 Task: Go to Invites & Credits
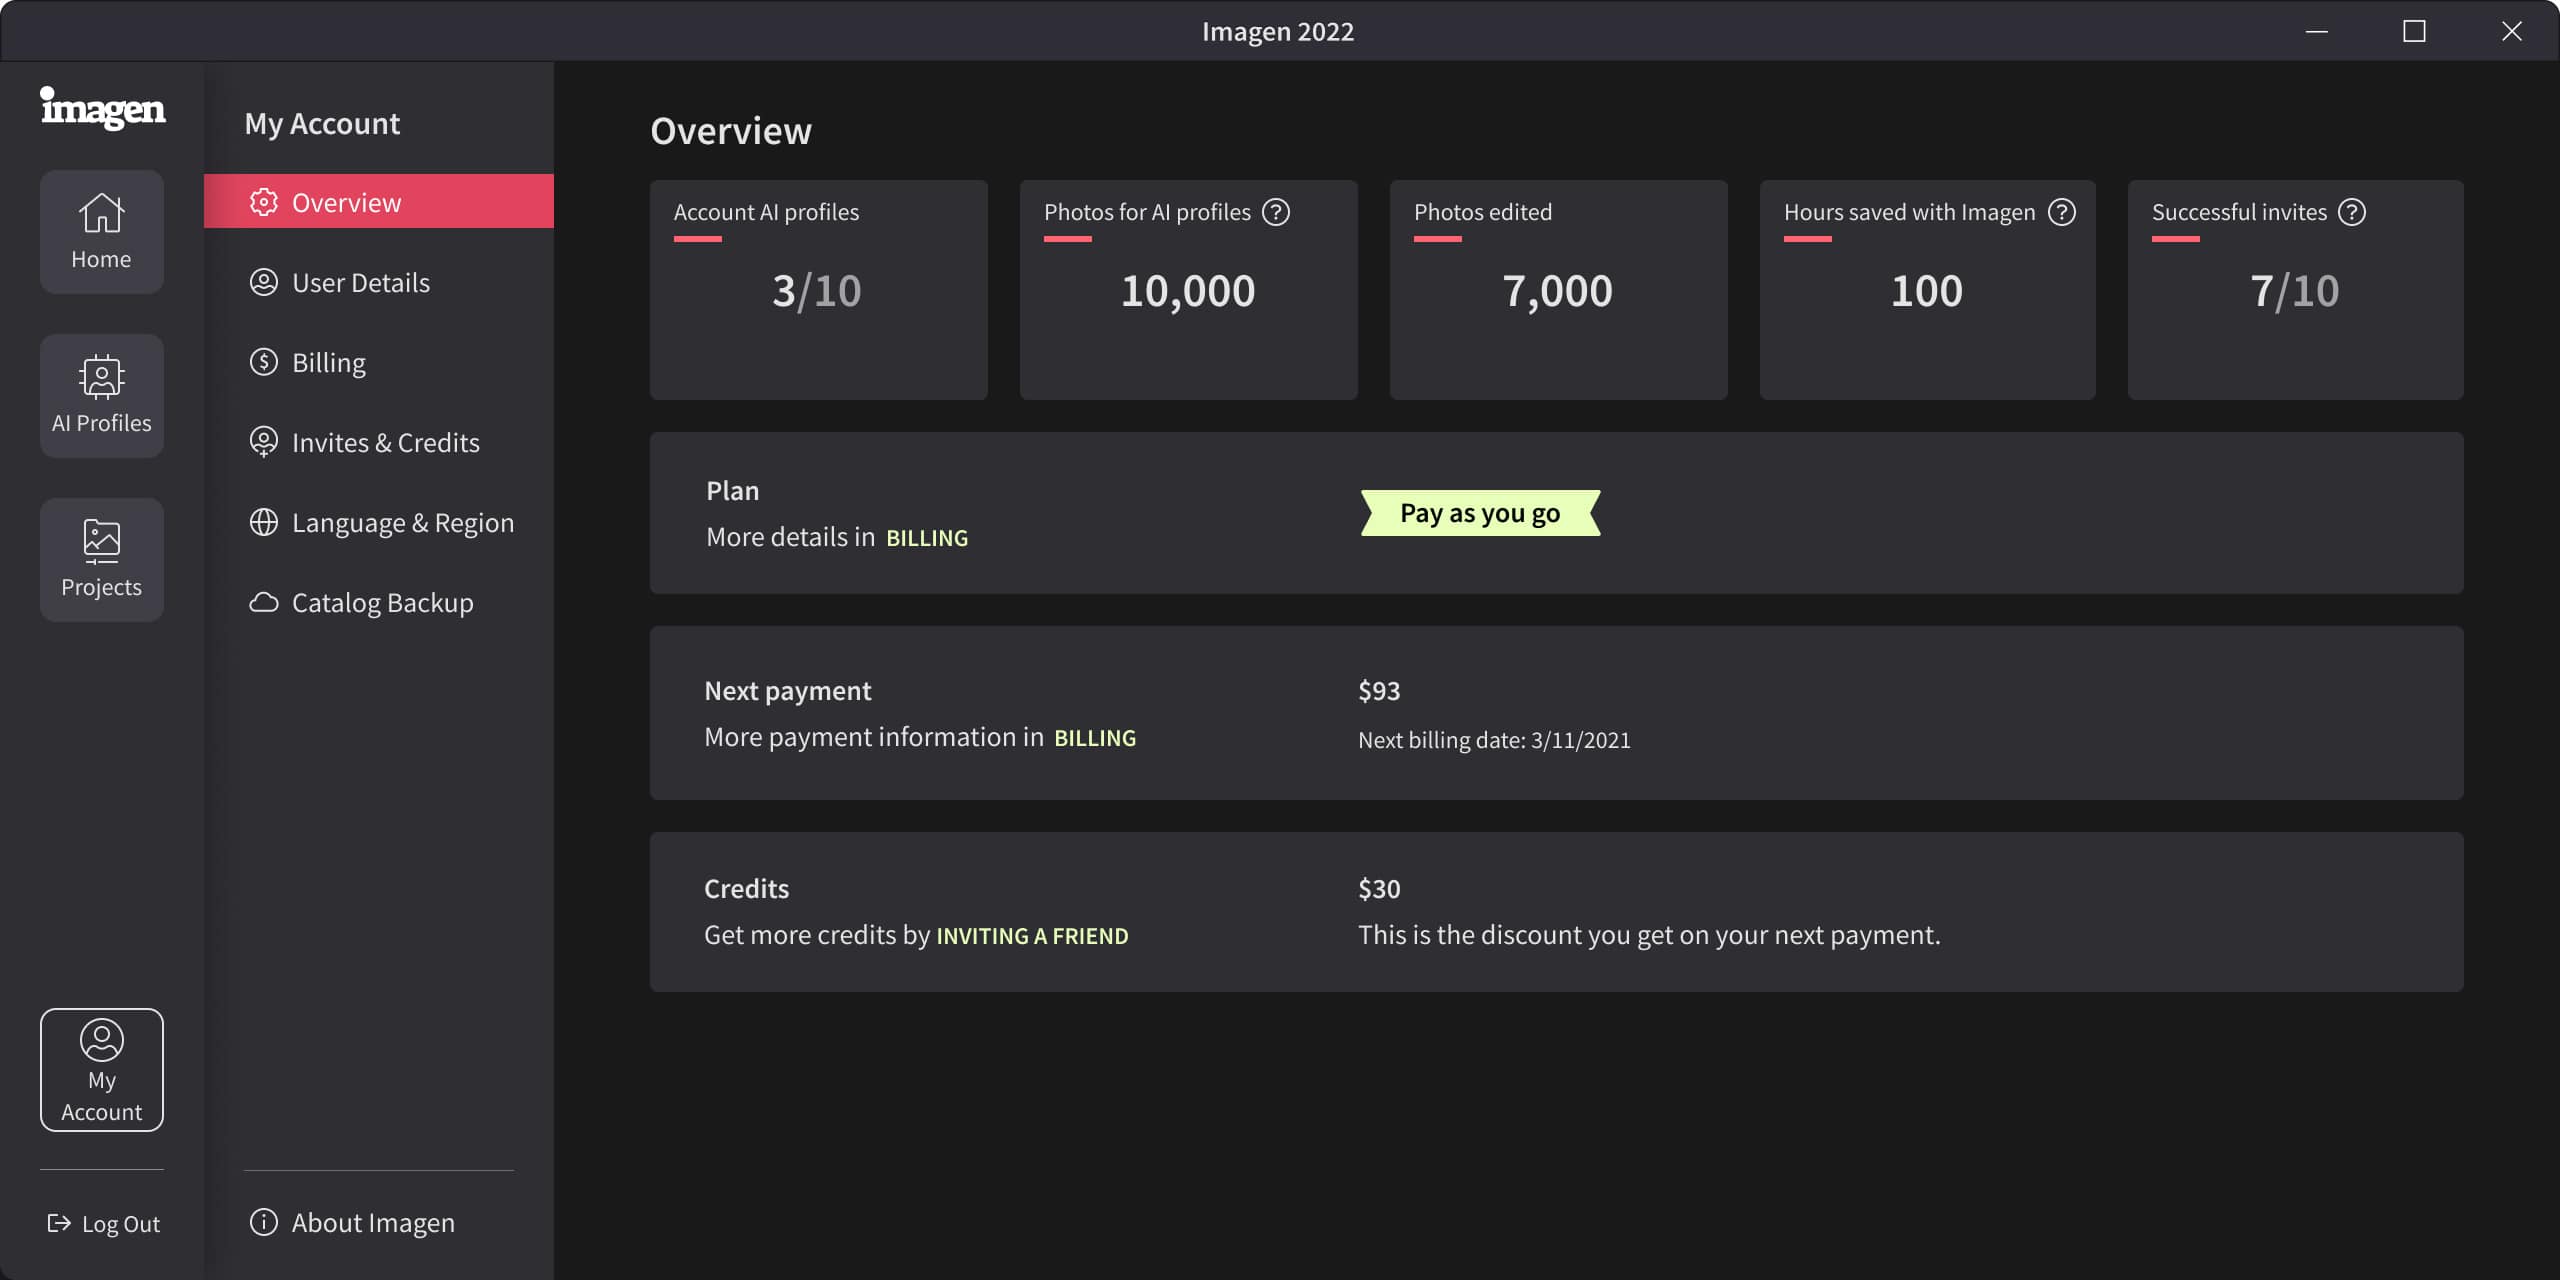pyautogui.click(x=385, y=442)
